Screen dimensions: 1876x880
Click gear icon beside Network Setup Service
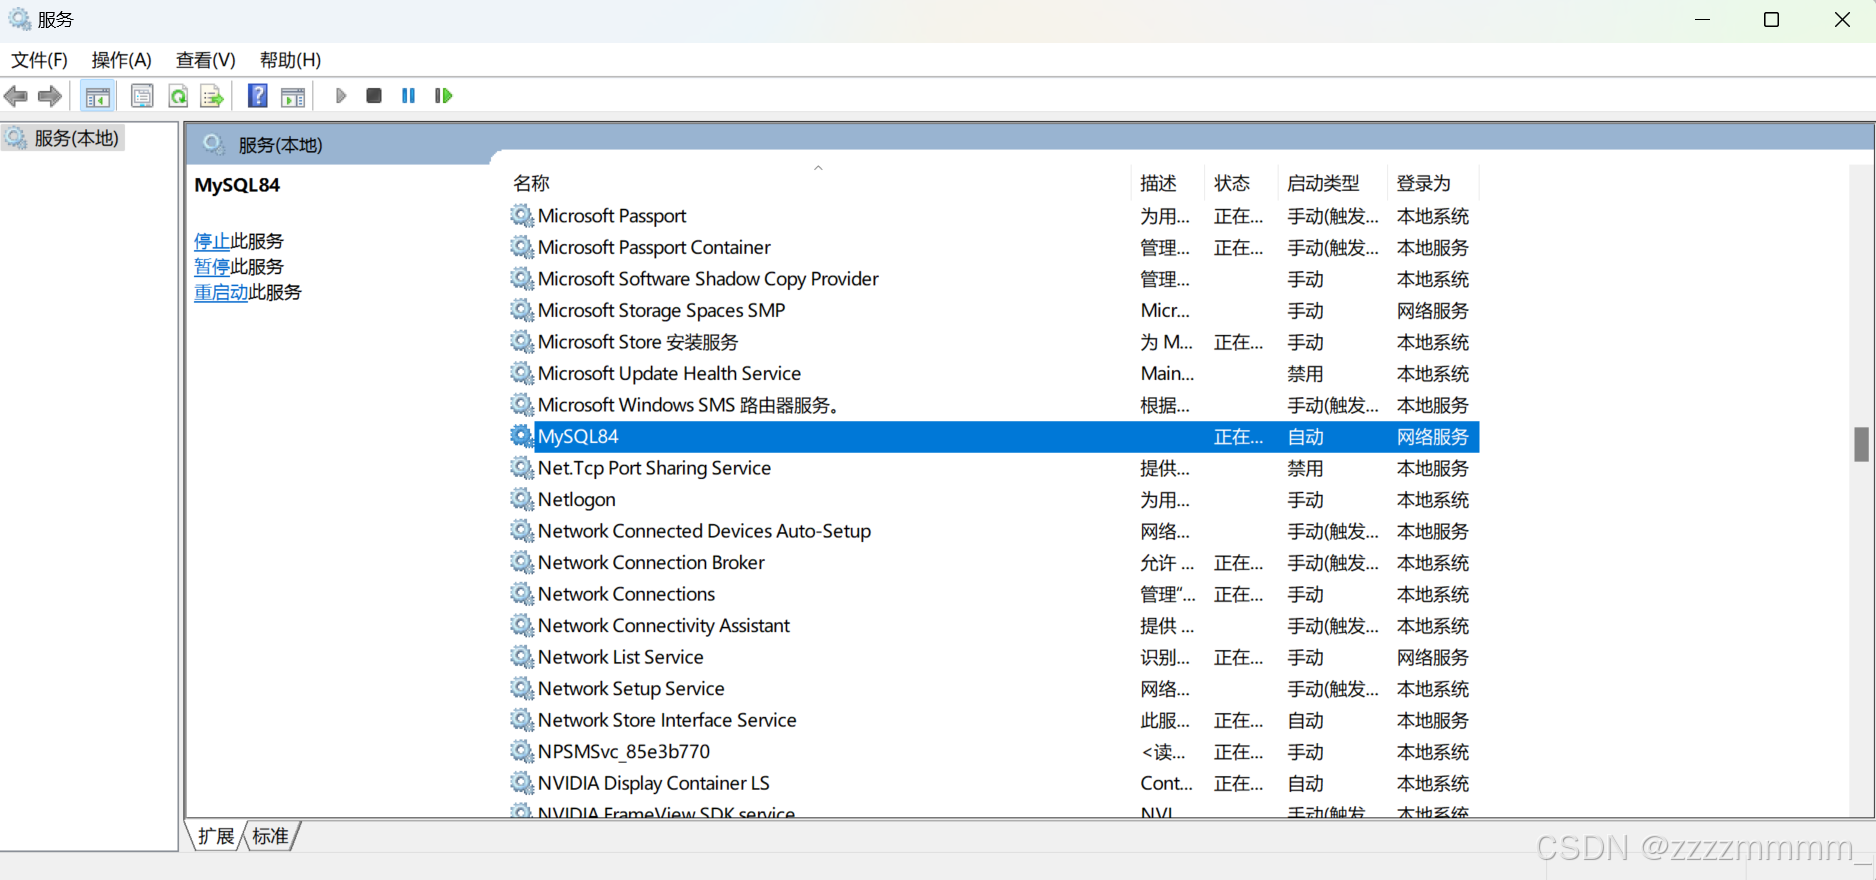pos(522,688)
